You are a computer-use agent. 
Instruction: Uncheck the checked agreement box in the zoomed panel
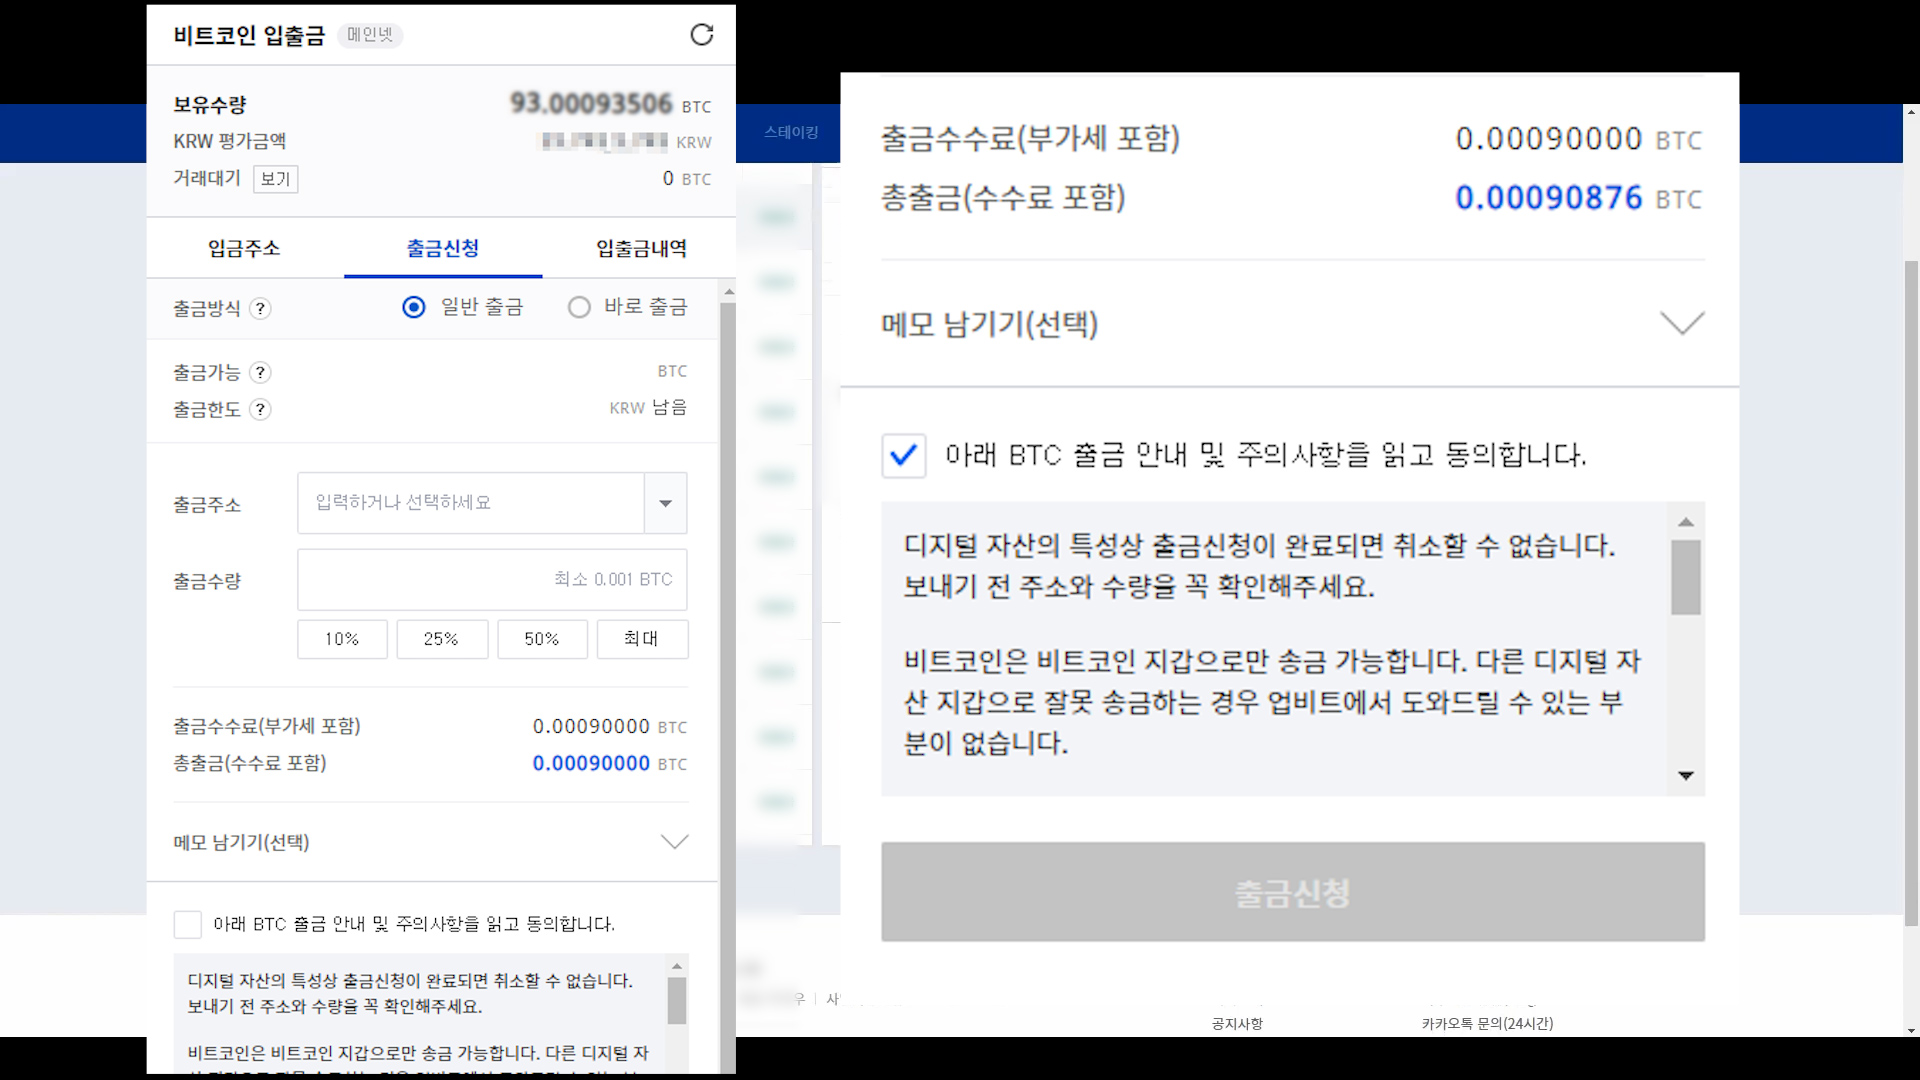tap(903, 456)
